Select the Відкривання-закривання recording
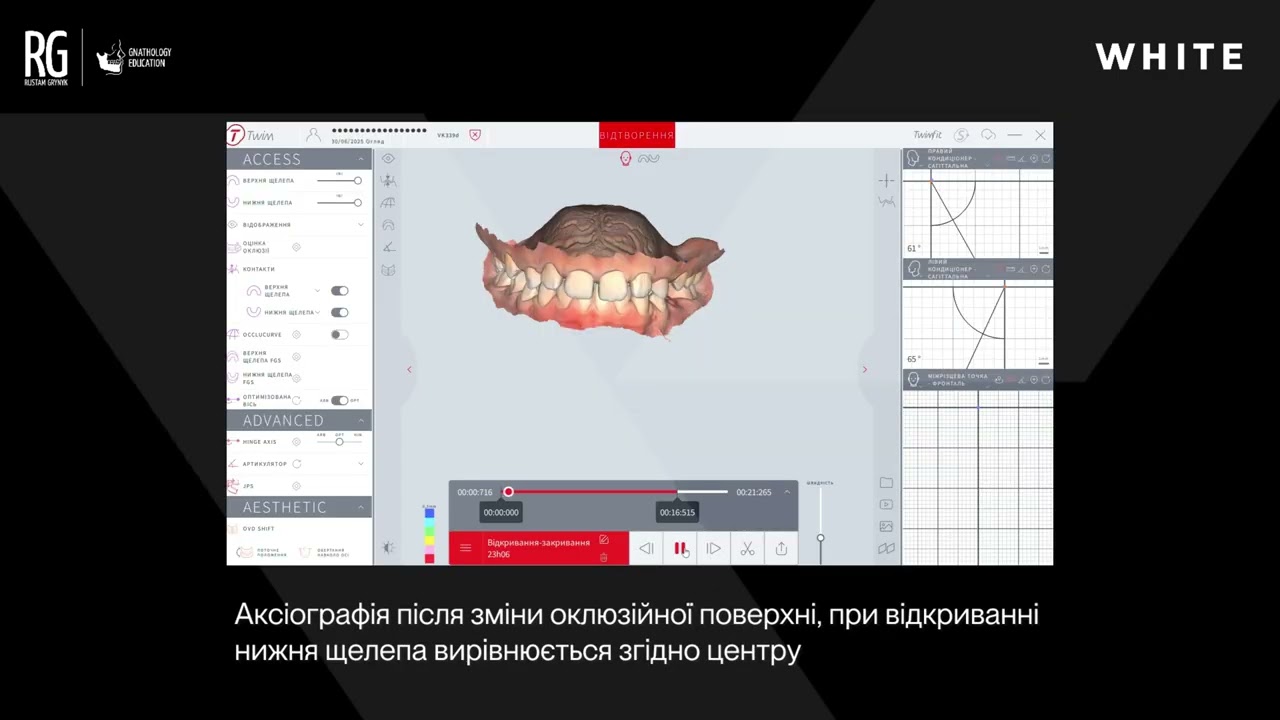1280x720 pixels. 539,548
